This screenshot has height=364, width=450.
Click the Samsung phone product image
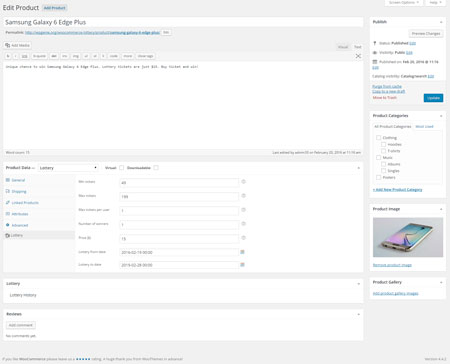408,237
